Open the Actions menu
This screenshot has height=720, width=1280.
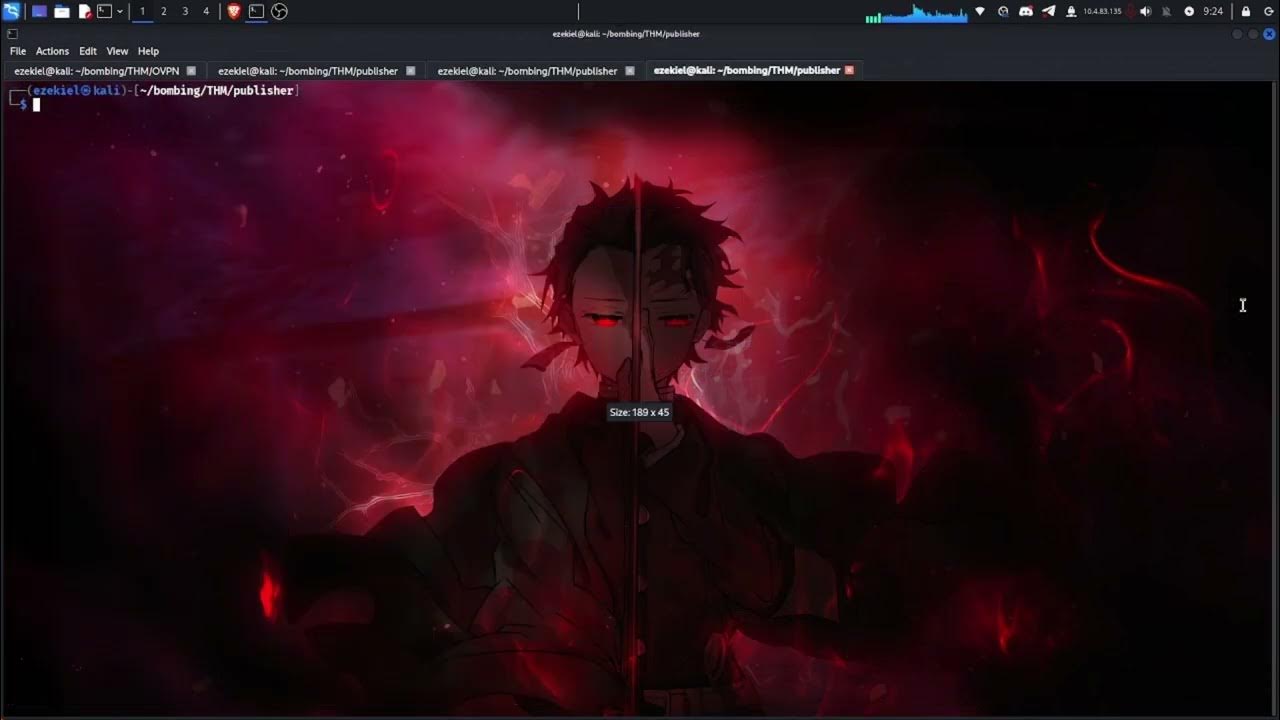coord(53,51)
